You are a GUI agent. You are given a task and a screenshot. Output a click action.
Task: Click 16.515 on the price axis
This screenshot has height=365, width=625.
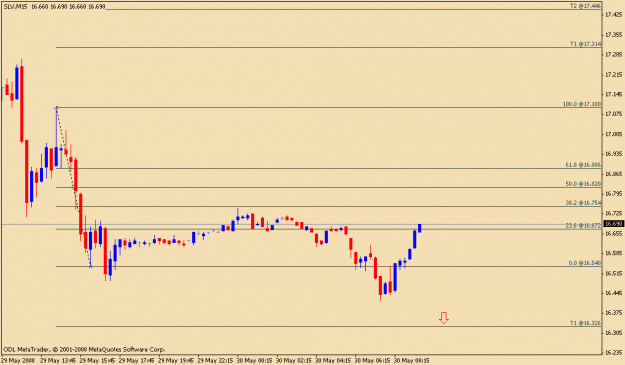point(614,273)
